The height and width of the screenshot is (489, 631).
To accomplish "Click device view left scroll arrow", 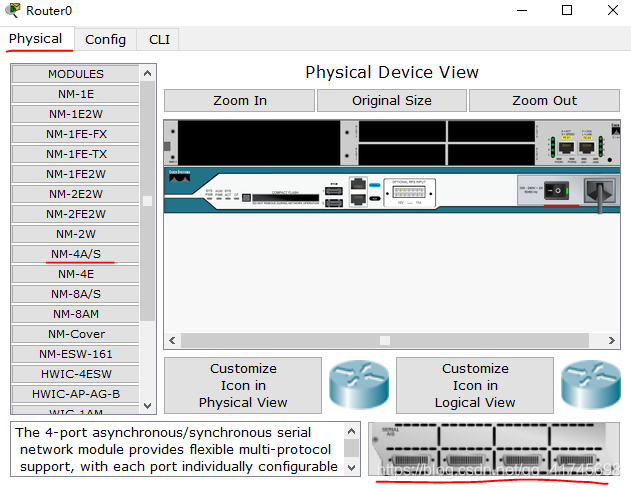I will click(x=173, y=340).
